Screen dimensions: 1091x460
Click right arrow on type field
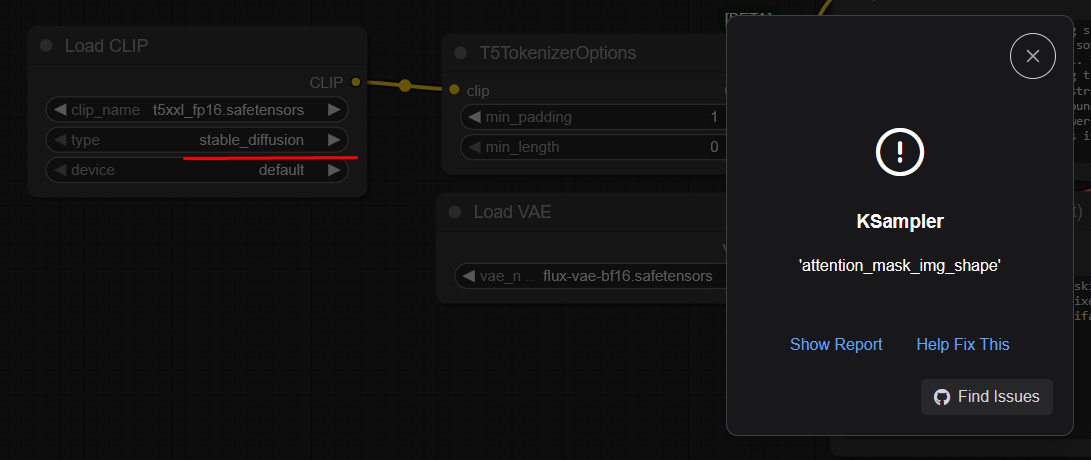tap(334, 140)
